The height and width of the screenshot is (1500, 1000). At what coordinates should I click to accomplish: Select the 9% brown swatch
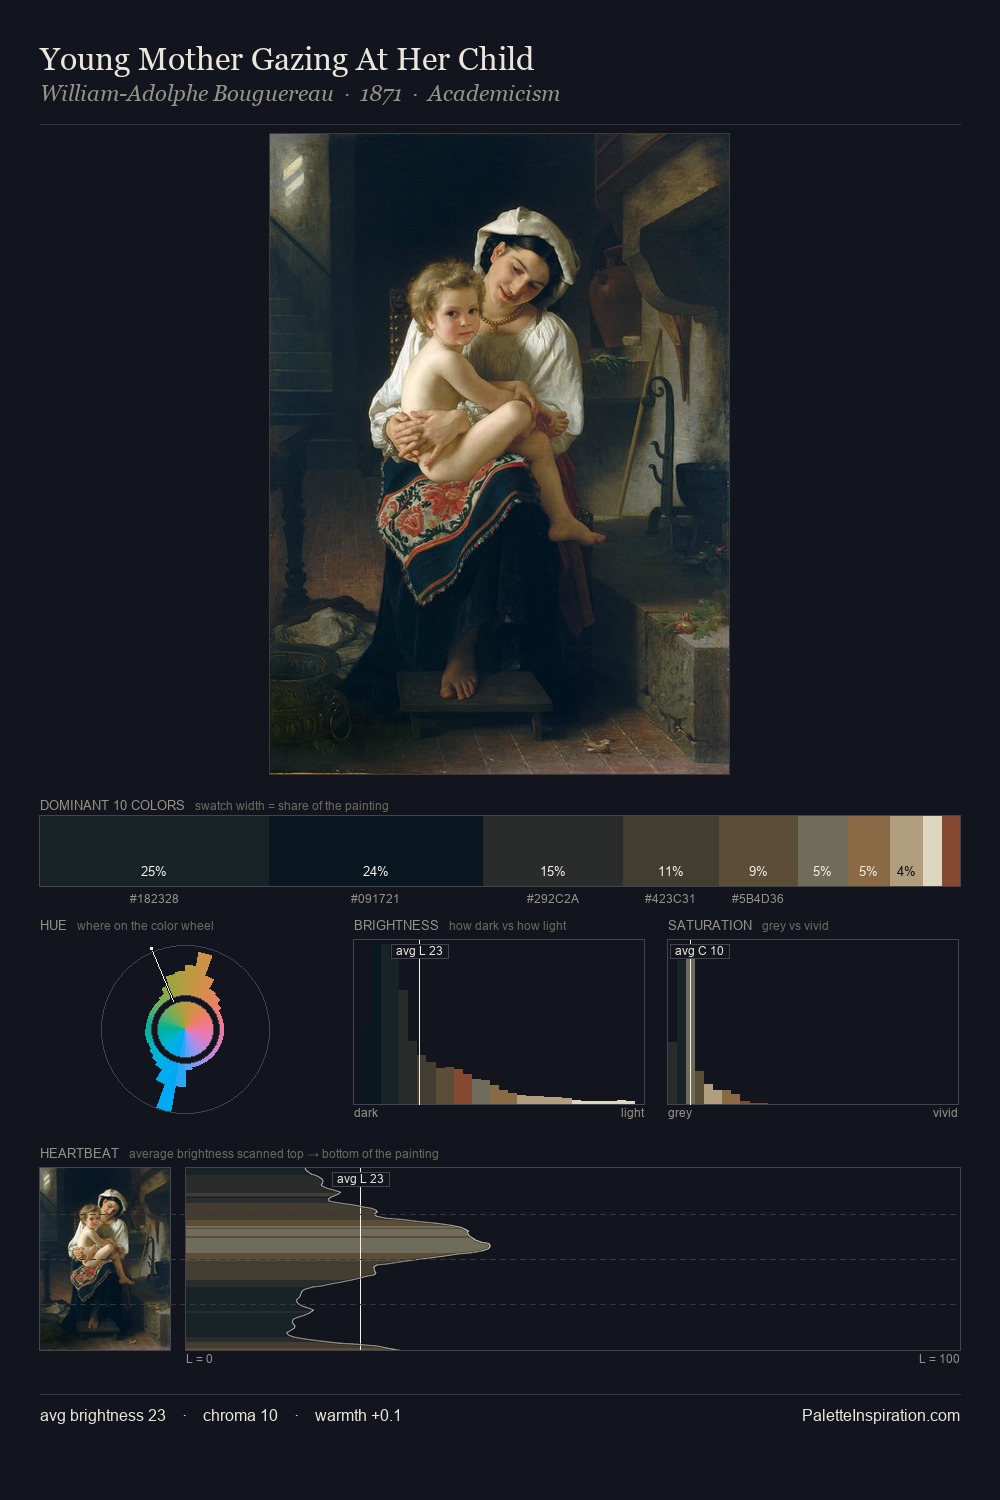click(x=758, y=851)
